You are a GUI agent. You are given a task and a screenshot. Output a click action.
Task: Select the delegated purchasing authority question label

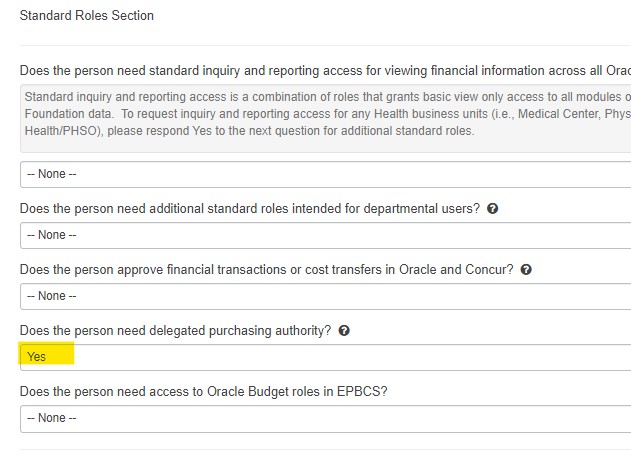(175, 330)
